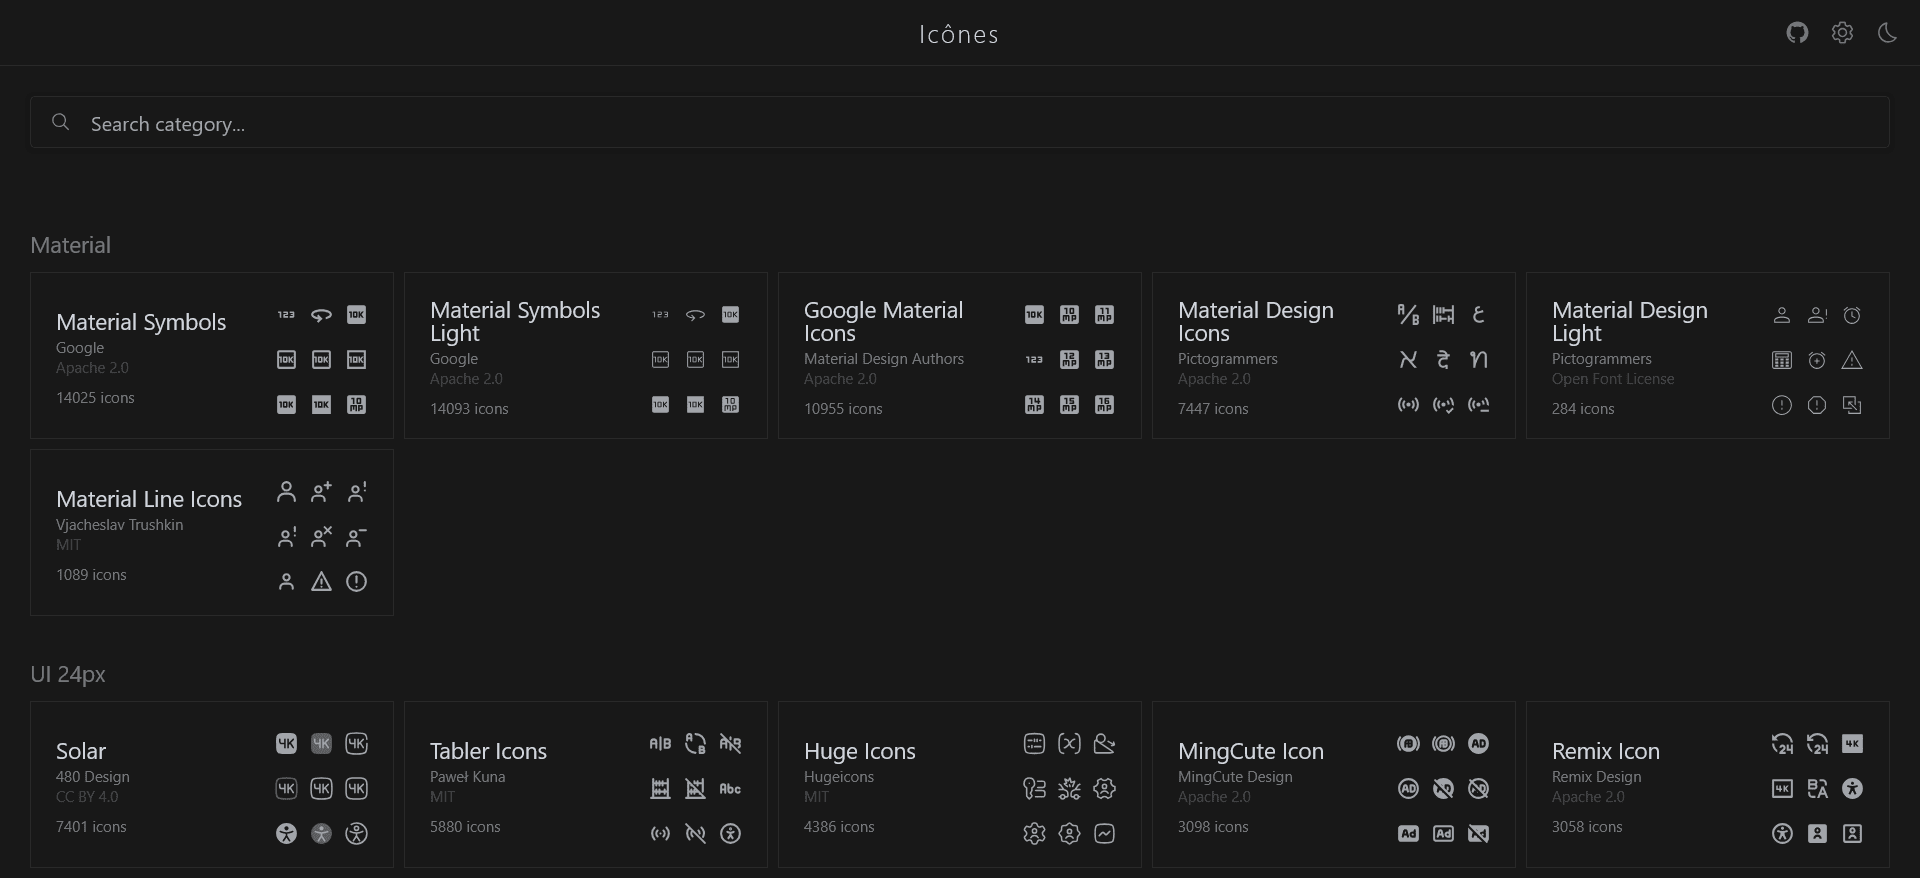Open the Material Design Icons collection
Viewport: 1920px width, 878px height.
pos(1255,321)
